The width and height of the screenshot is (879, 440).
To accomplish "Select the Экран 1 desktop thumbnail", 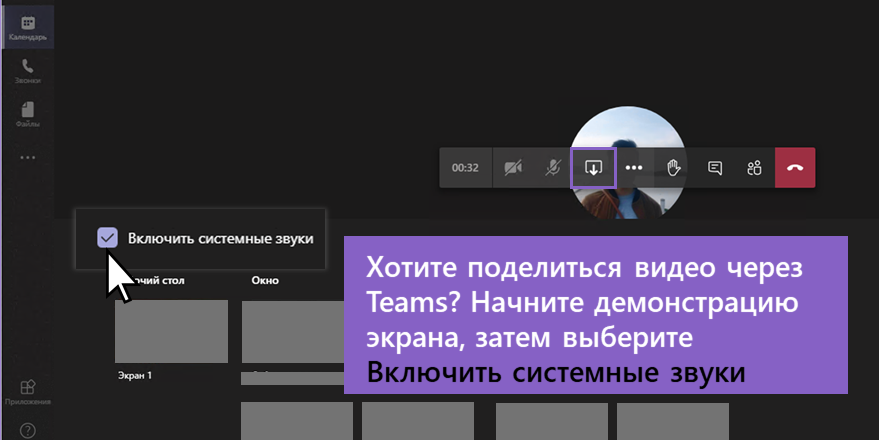I will [x=172, y=331].
